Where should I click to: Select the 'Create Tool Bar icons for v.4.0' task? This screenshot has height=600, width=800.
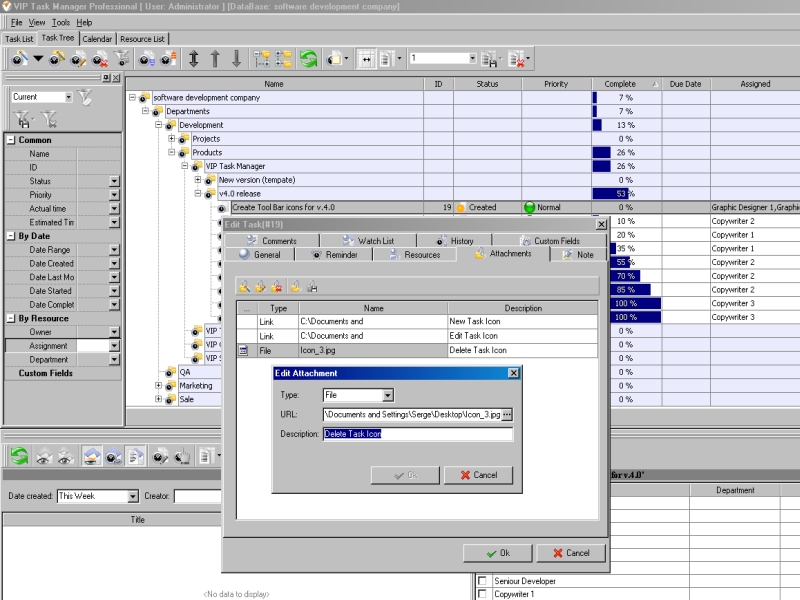point(327,208)
